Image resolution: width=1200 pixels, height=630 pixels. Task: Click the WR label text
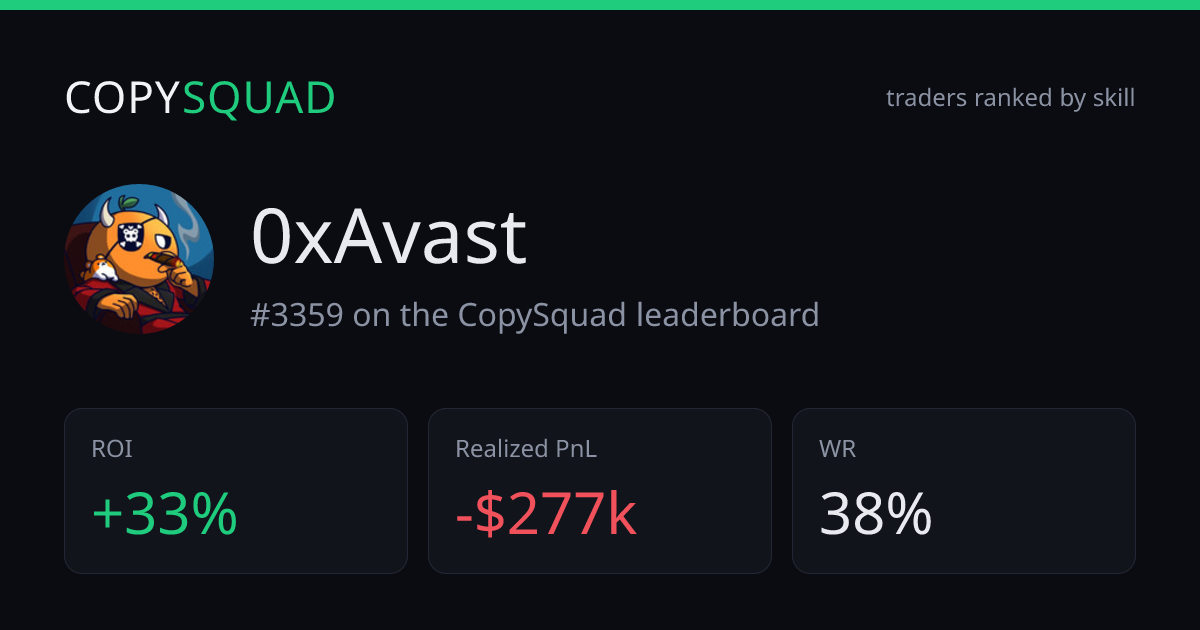pos(838,449)
